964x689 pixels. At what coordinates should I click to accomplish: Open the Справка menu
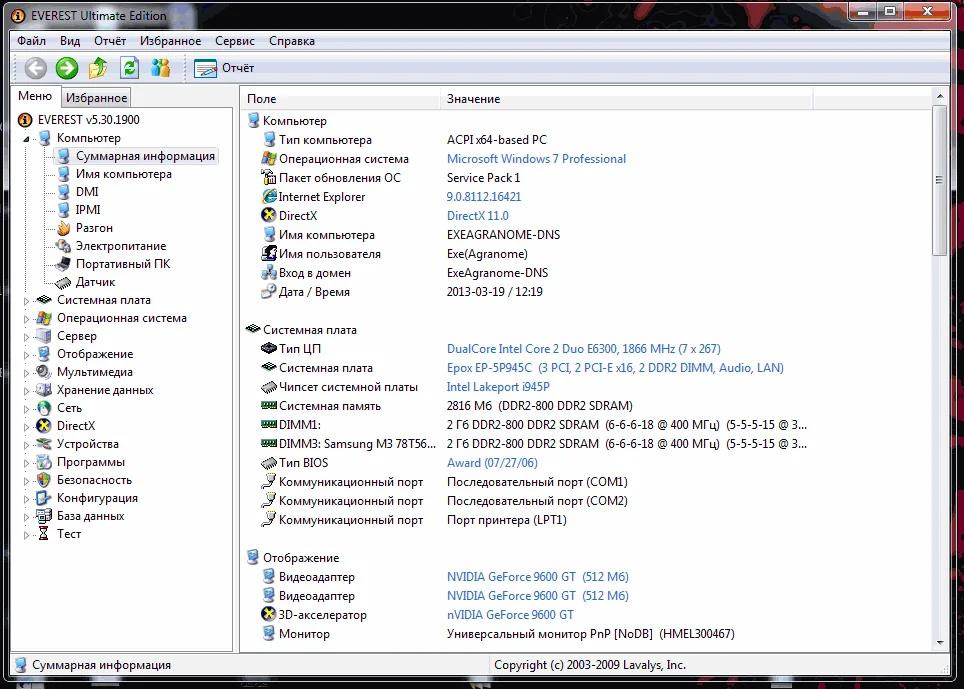291,41
